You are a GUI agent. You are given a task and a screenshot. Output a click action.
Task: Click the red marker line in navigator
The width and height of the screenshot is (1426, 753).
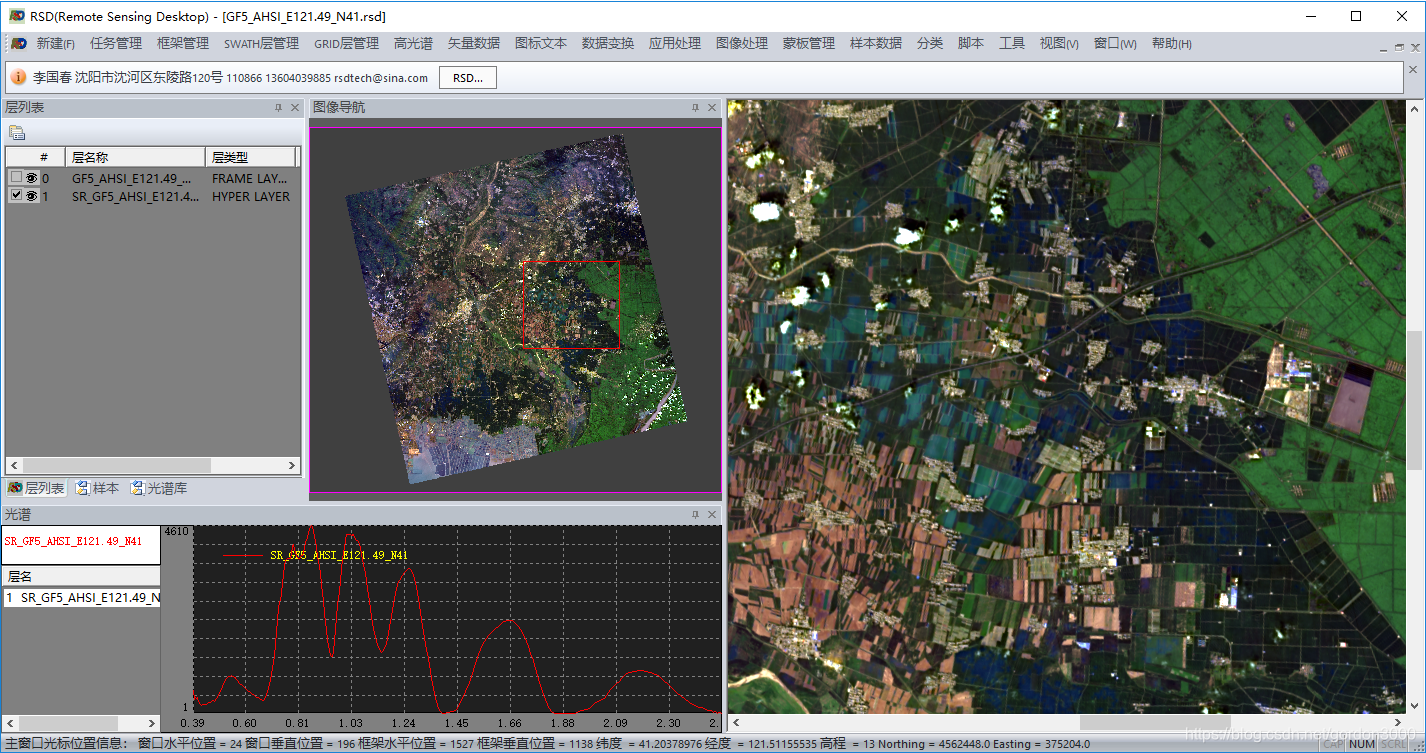pos(572,348)
